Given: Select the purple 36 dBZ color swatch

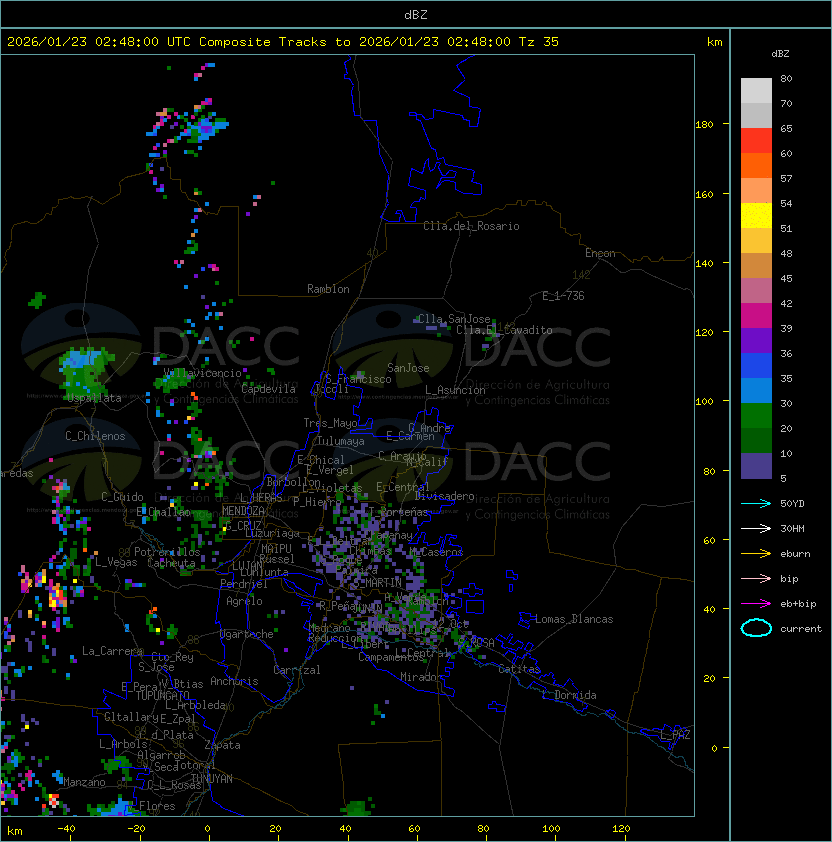Looking at the screenshot, I should click(x=756, y=341).
